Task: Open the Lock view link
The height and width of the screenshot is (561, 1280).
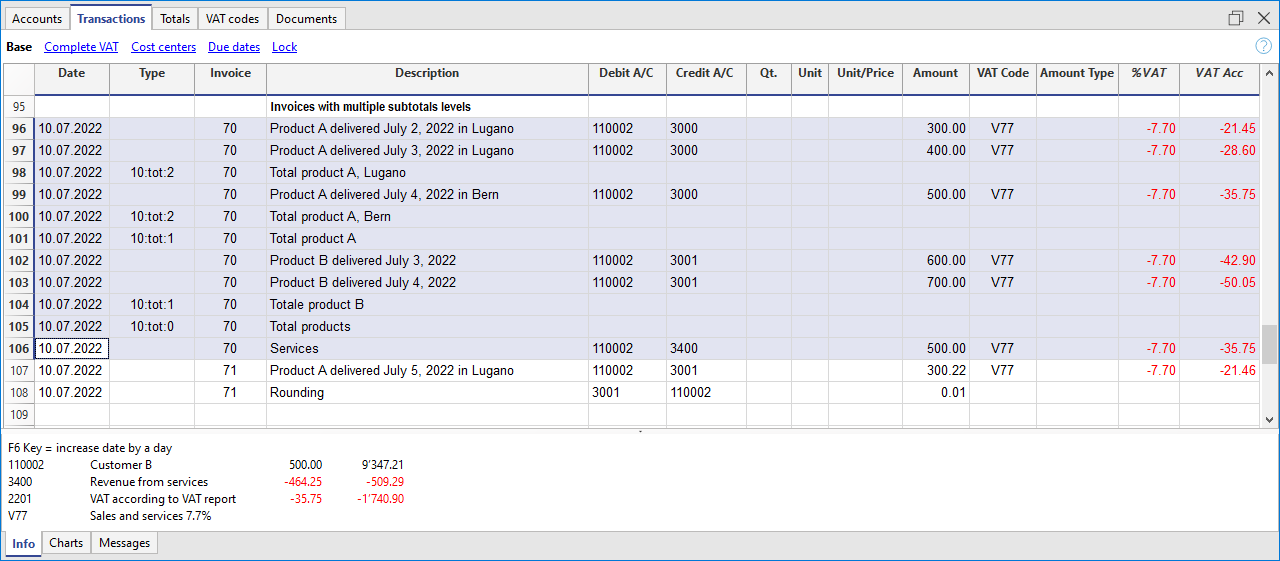Action: pos(284,47)
